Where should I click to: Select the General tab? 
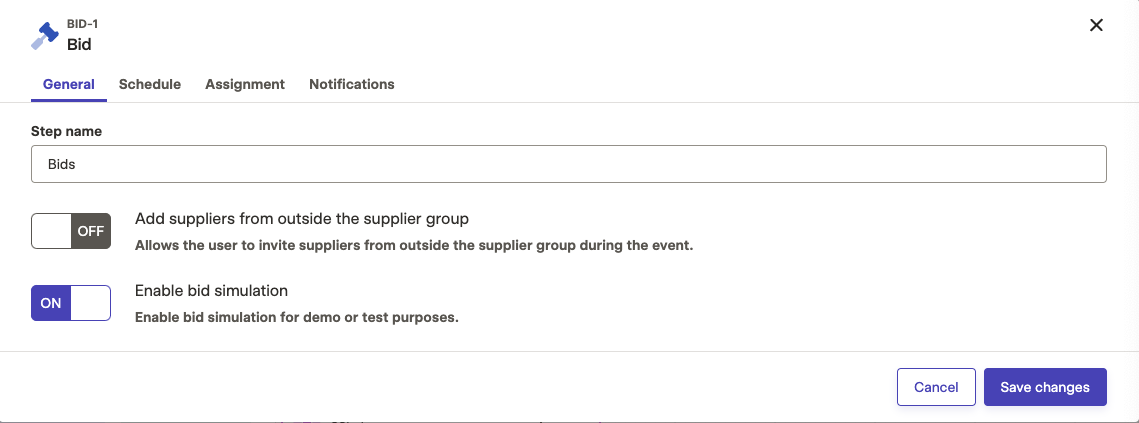click(69, 84)
